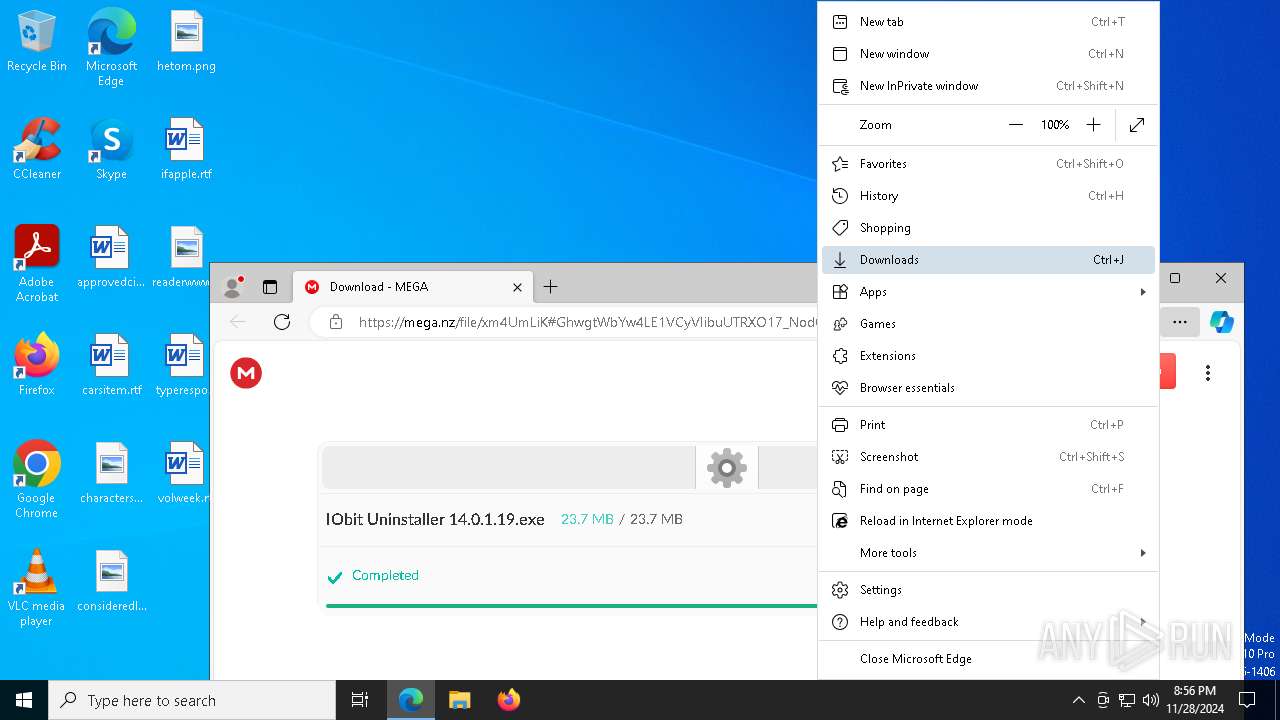The height and width of the screenshot is (720, 1280).
Task: Click the gear icon on the MEGA download card
Action: [727, 467]
